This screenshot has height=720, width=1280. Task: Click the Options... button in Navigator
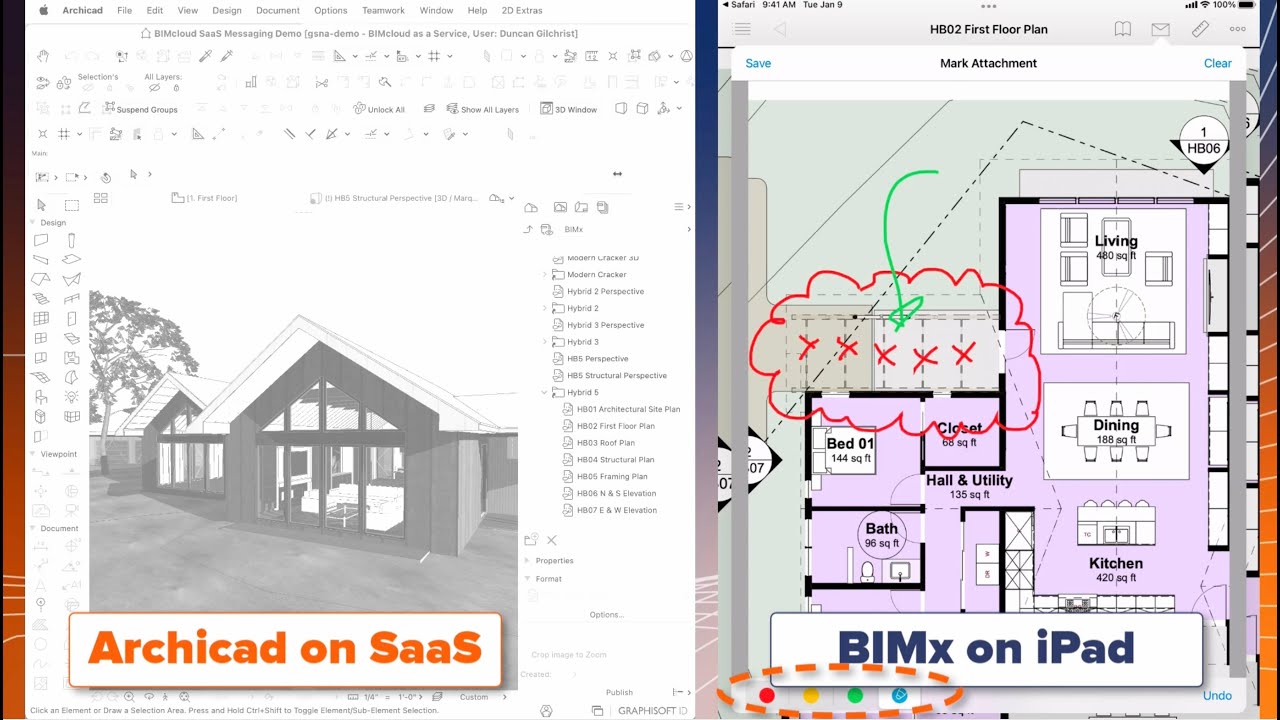pos(607,615)
